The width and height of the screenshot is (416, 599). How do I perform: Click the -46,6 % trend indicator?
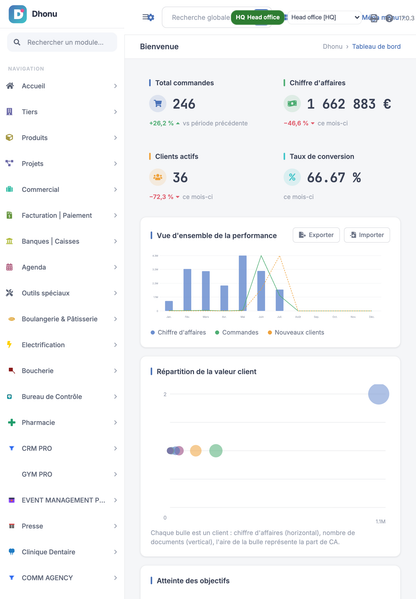(x=299, y=123)
